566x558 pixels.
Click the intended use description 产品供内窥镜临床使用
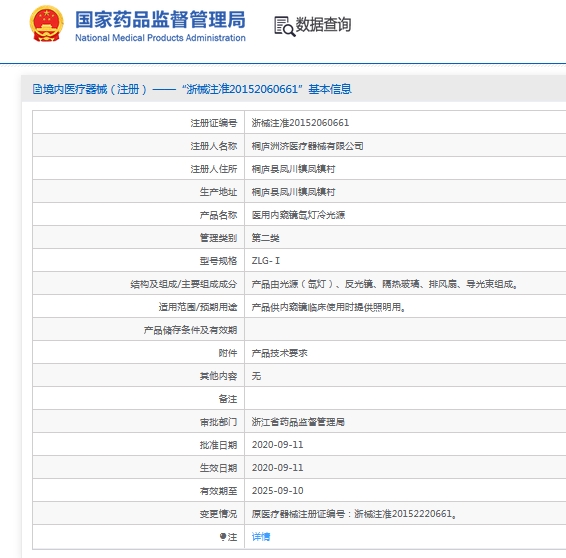point(328,307)
